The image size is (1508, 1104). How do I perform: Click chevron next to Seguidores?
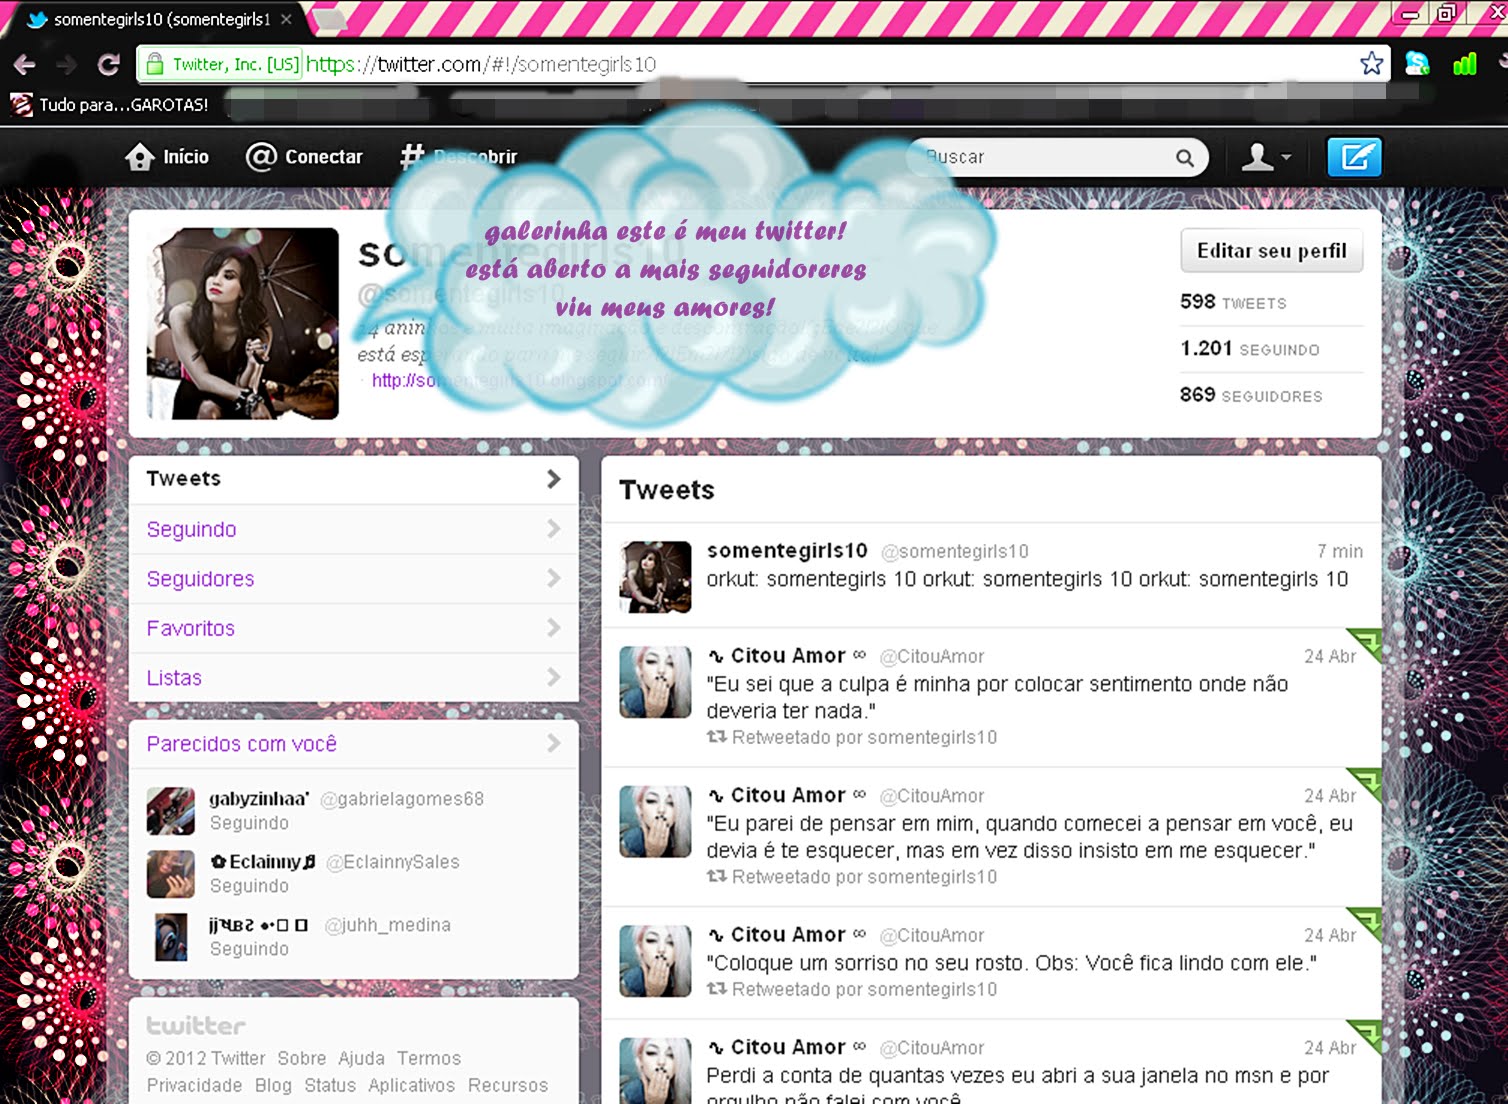click(x=553, y=578)
